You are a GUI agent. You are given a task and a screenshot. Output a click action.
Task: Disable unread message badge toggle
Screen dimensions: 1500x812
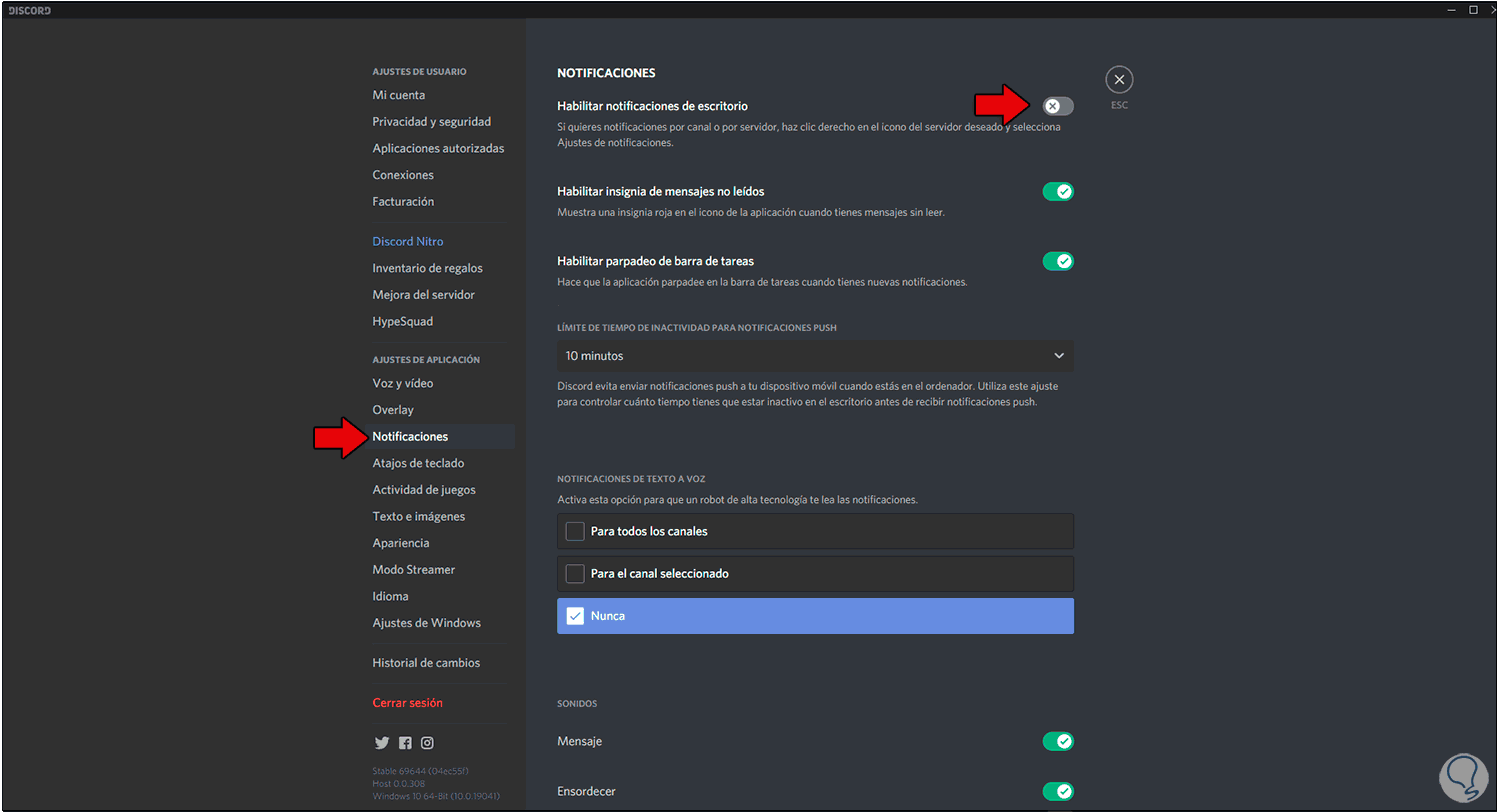(1057, 191)
